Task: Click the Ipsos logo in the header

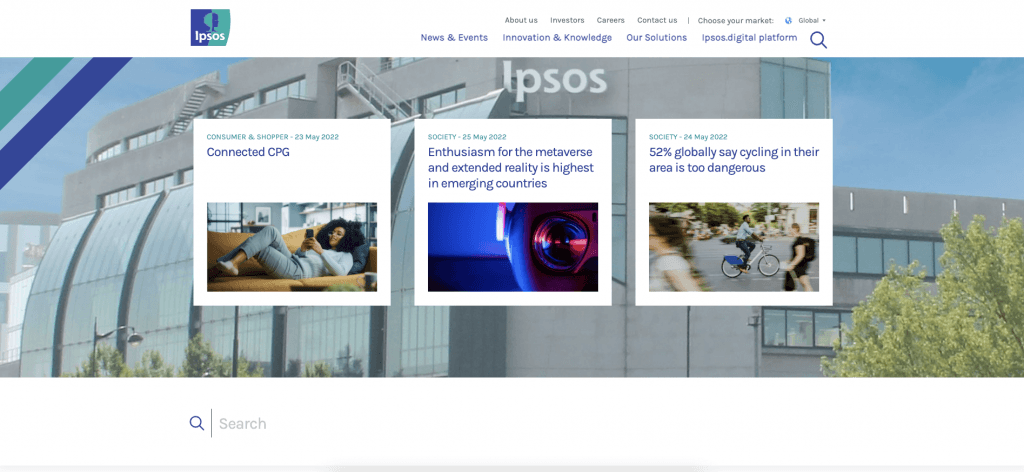Action: [x=210, y=27]
